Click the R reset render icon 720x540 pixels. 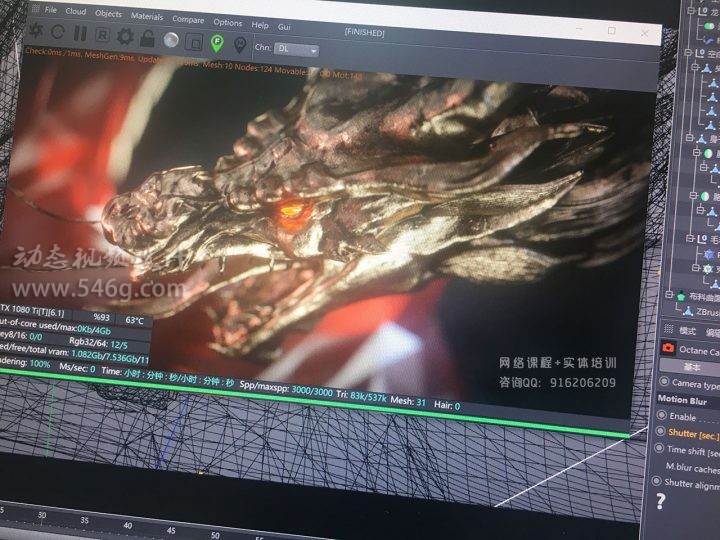click(x=102, y=35)
